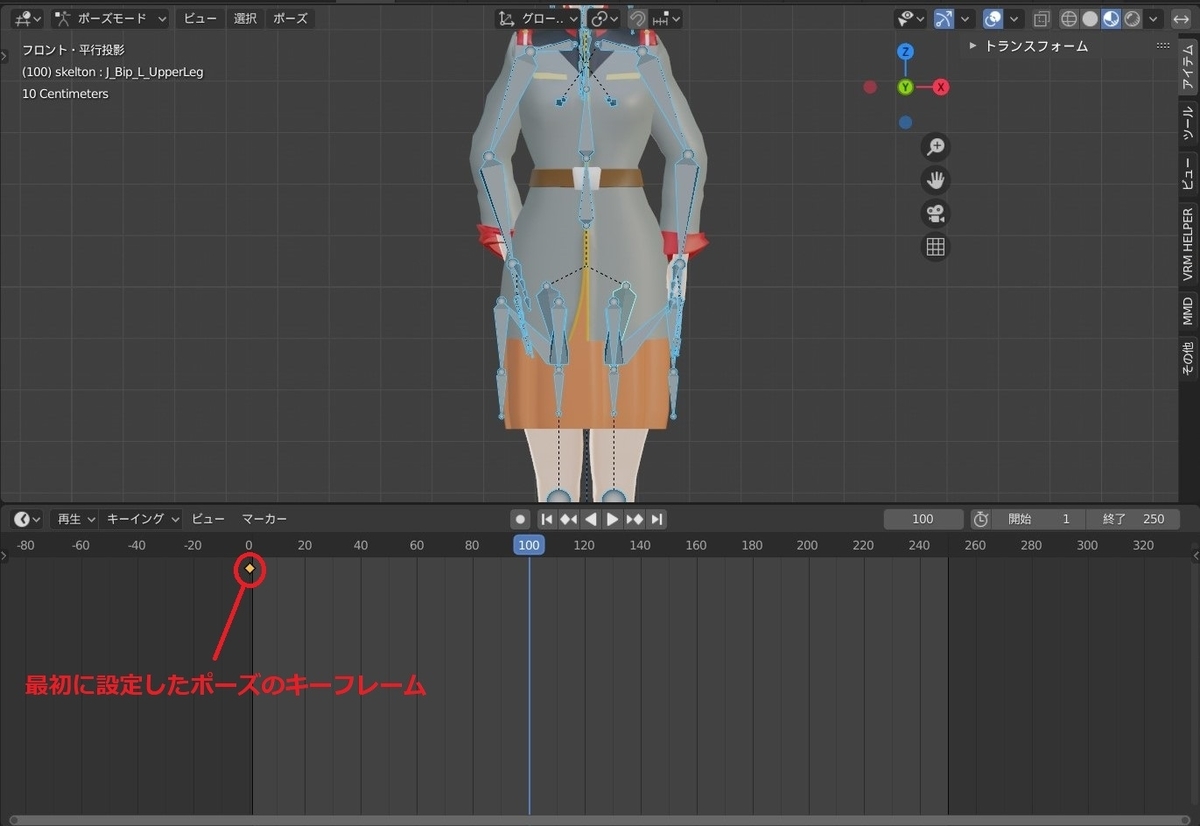This screenshot has height=826, width=1200.
Task: Click the double-arrow icon at header right end
Action: [1181, 18]
